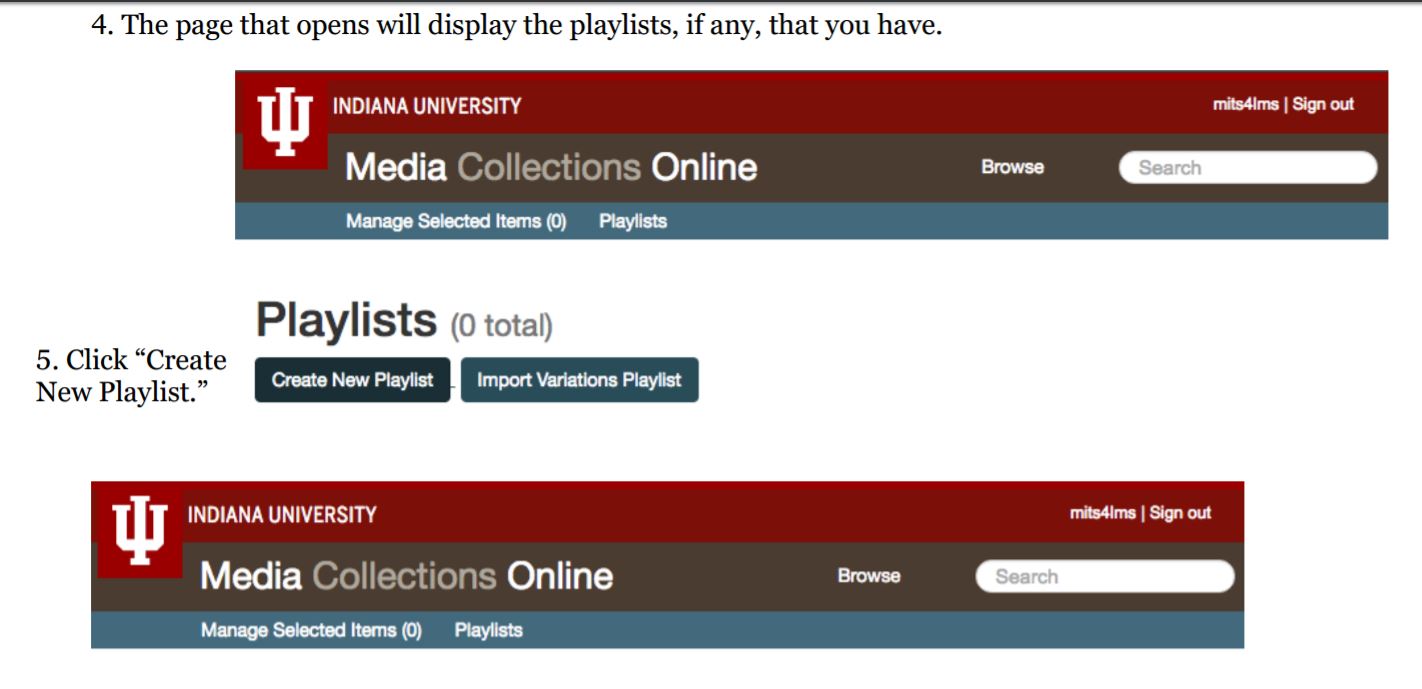The height and width of the screenshot is (689, 1422).
Task: Click Playlists in the bottom navigation bar
Action: 488,630
